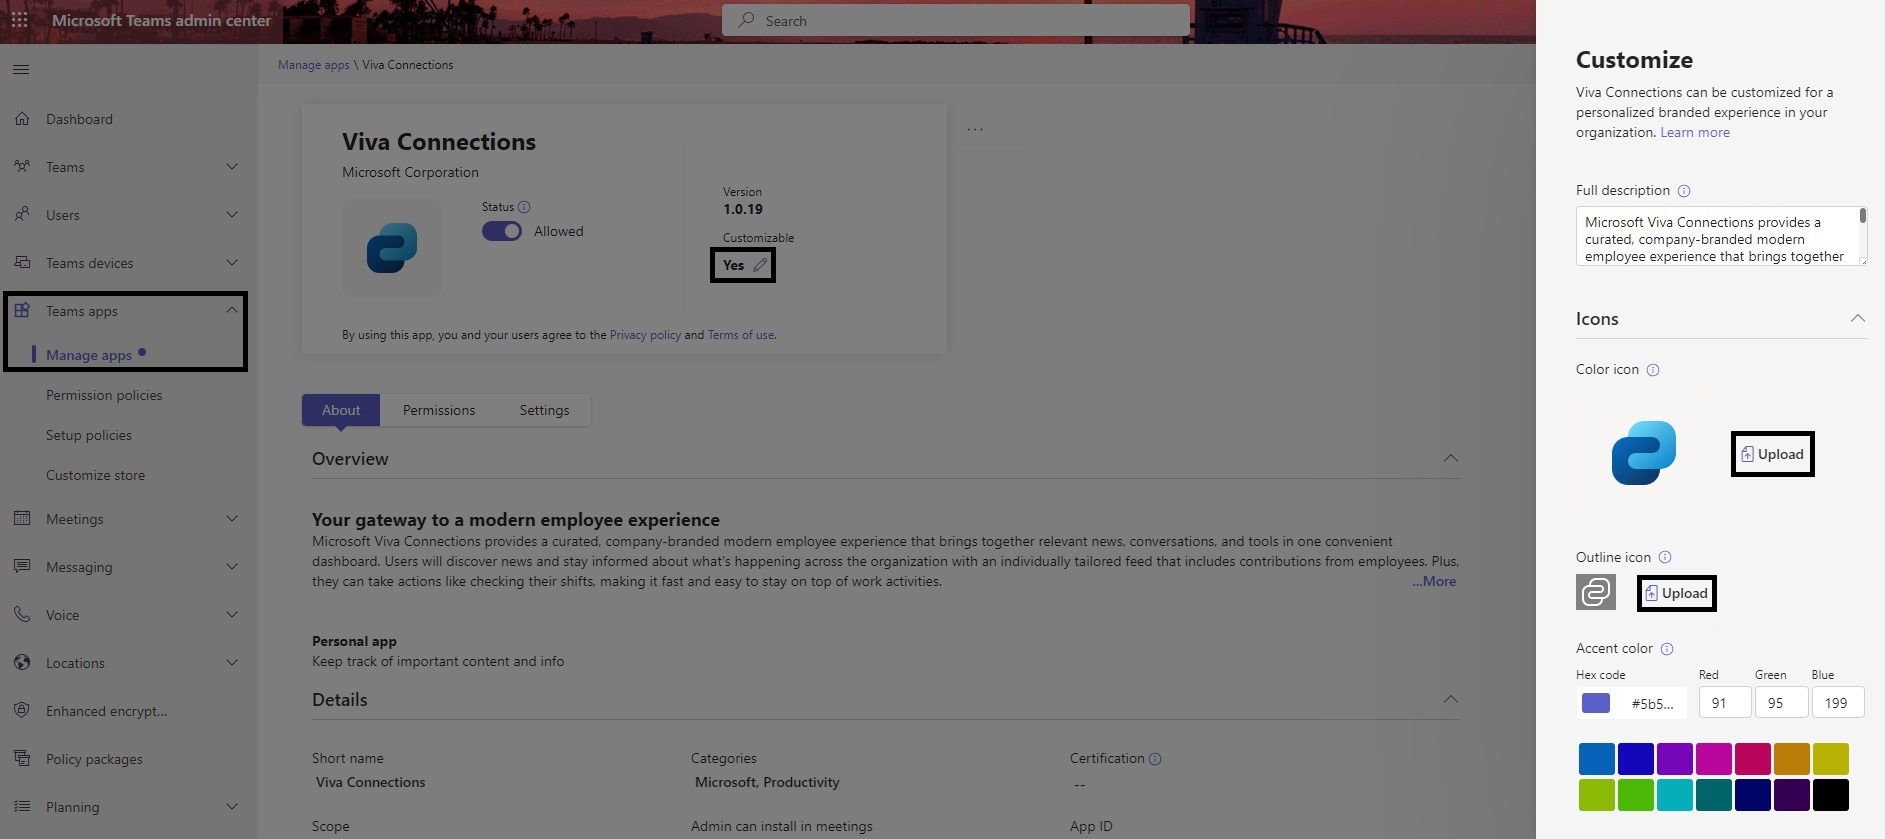1885x839 pixels.
Task: Pick the lime green accent swatch
Action: click(x=1597, y=795)
